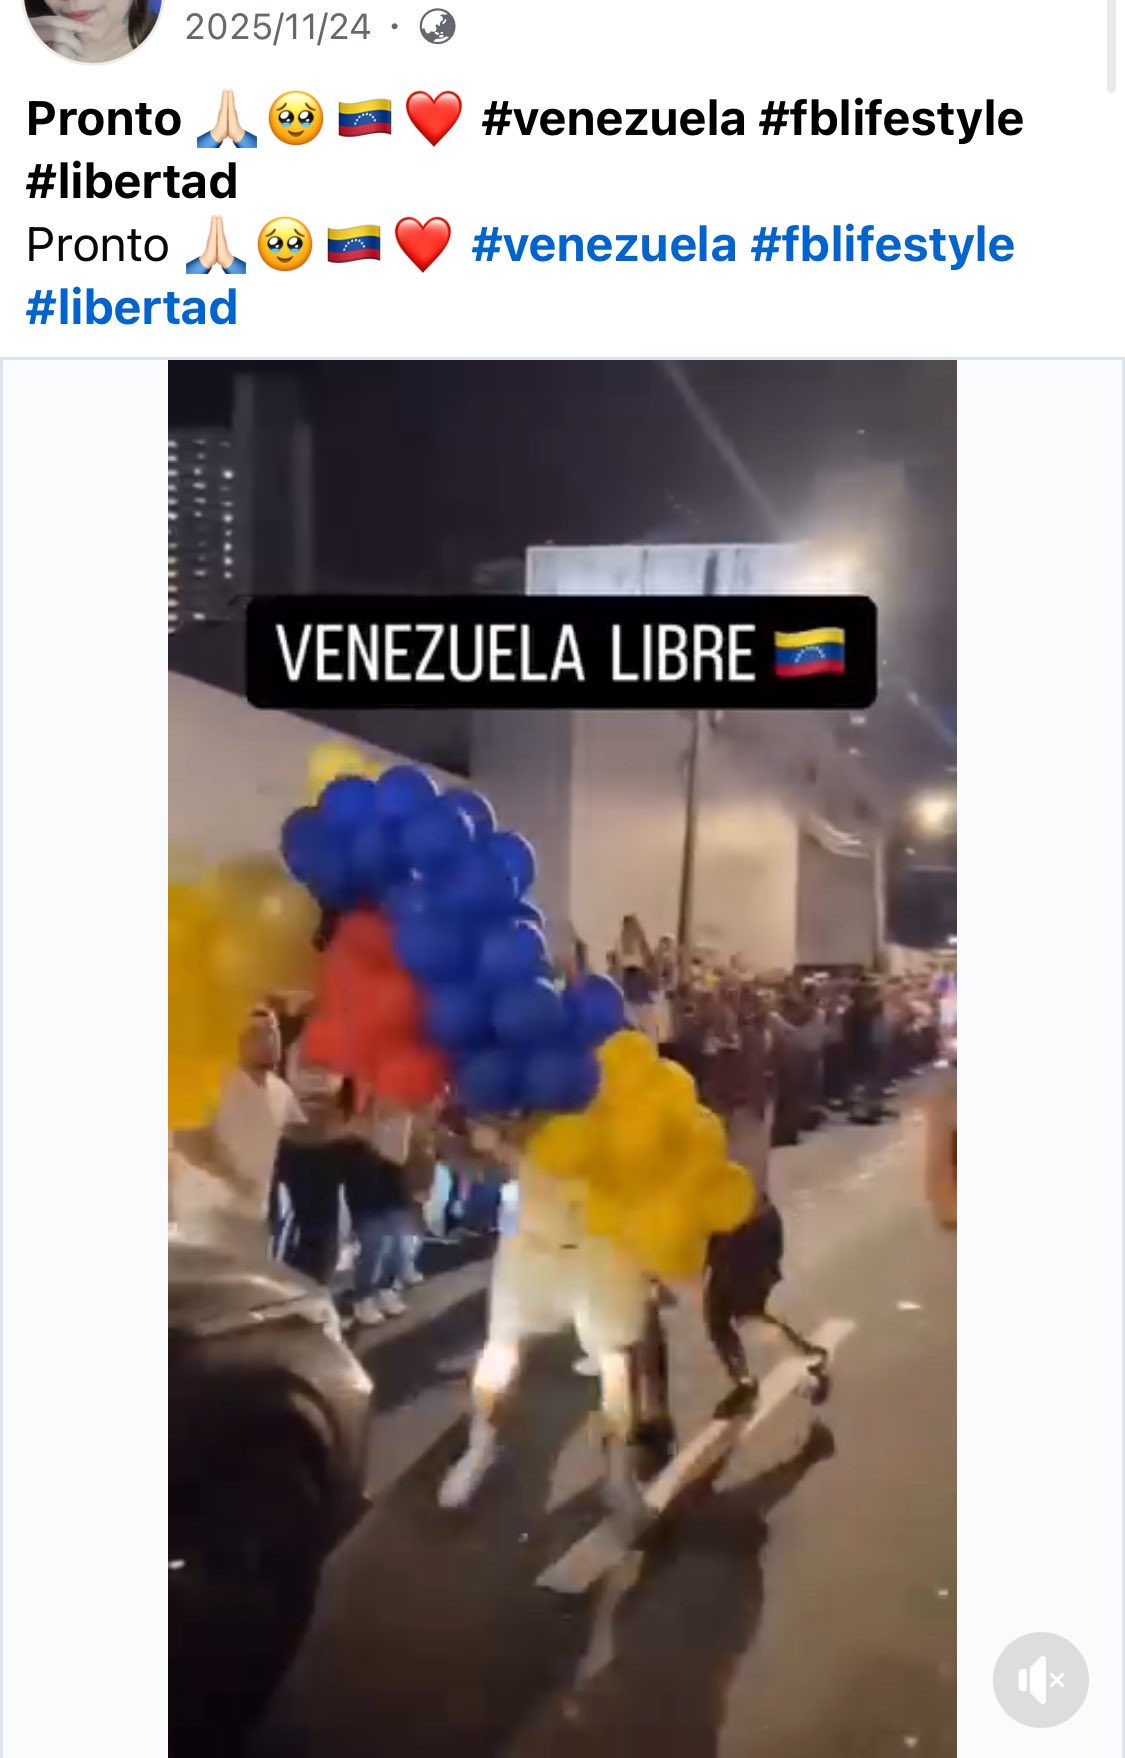Viewport: 1125px width, 1758px height.
Task: Tap the bold word Pronto in the title
Action: pos(104,119)
